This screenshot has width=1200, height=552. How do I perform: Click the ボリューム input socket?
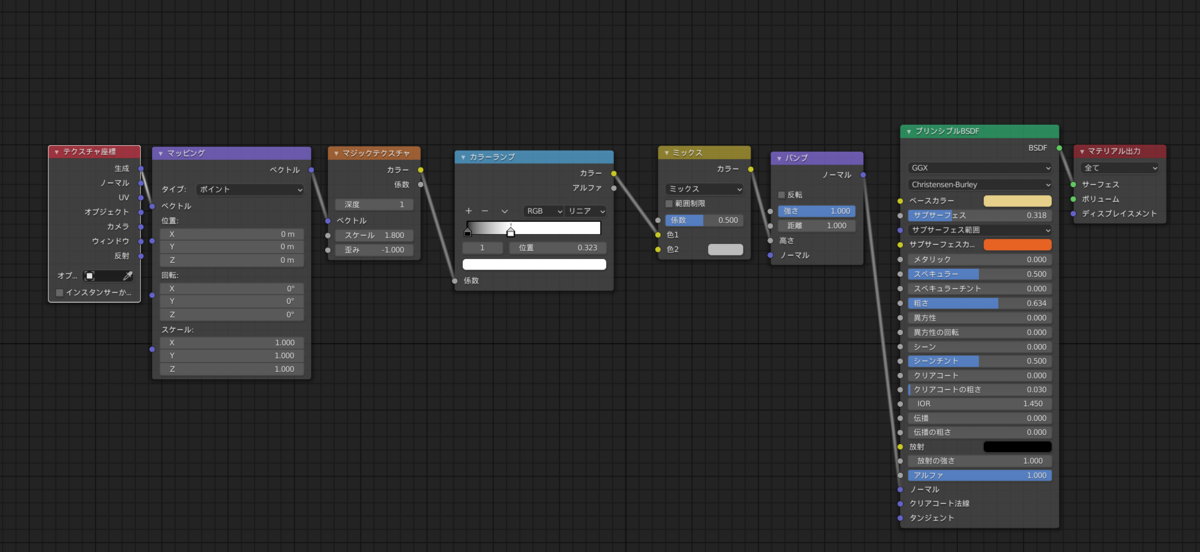point(1074,199)
